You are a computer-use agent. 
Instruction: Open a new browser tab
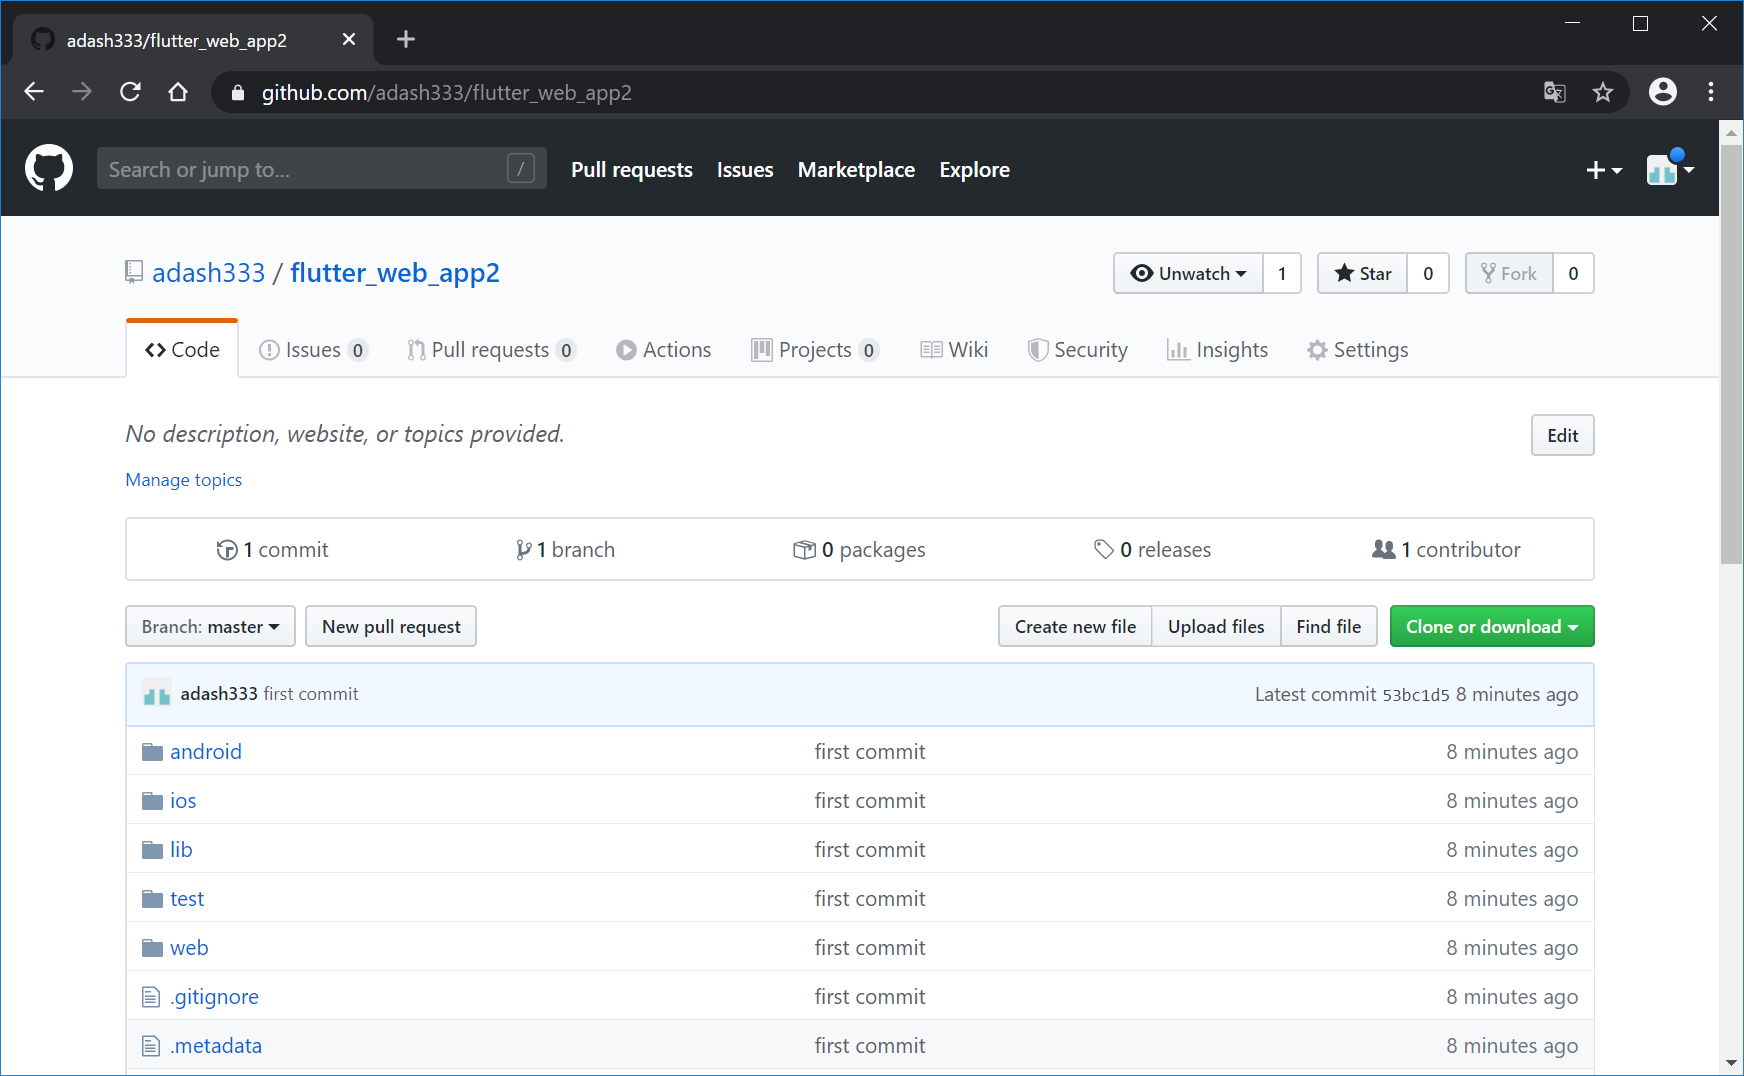405,39
